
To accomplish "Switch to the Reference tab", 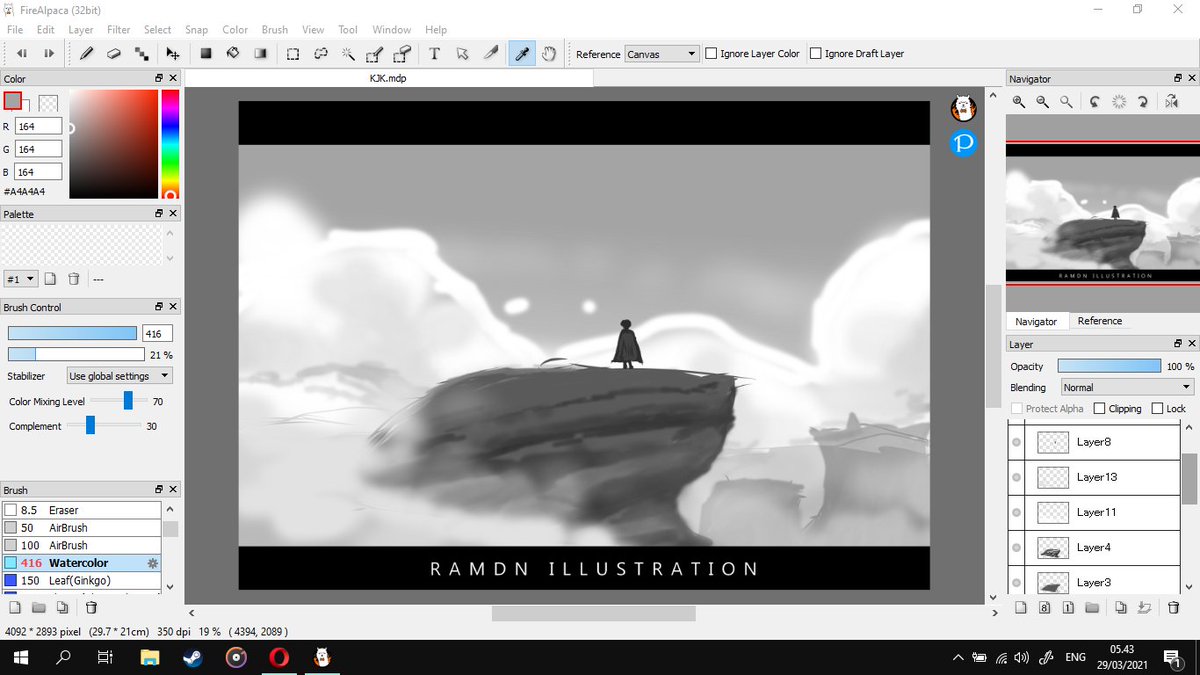I will tap(1099, 321).
